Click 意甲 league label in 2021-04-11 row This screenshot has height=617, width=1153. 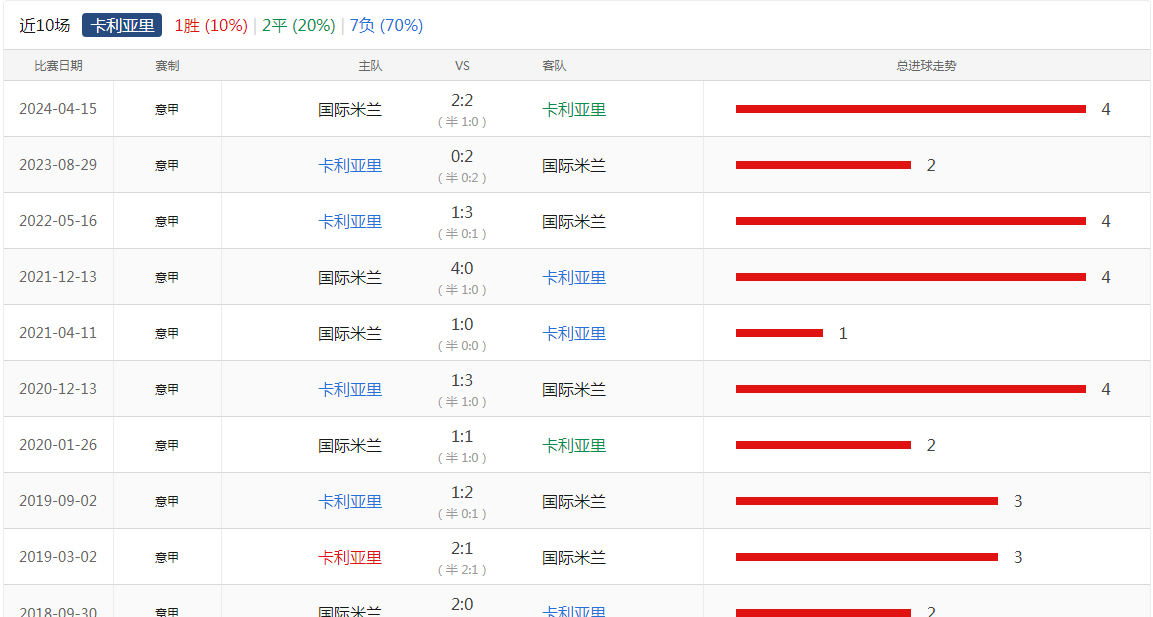tap(167, 333)
